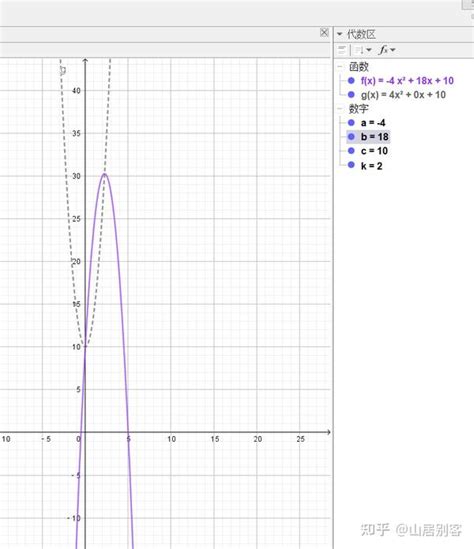Hide g(x) using its visibility dot
Screen dimensions: 474x549
pos(351,95)
